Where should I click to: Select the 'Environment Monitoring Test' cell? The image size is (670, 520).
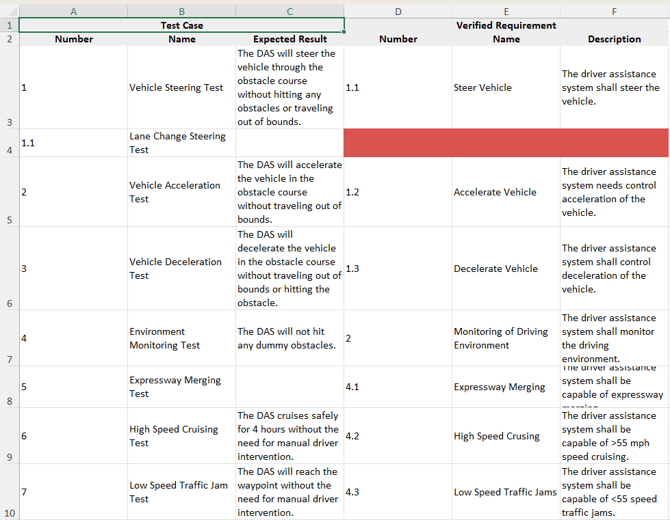pyautogui.click(x=182, y=338)
